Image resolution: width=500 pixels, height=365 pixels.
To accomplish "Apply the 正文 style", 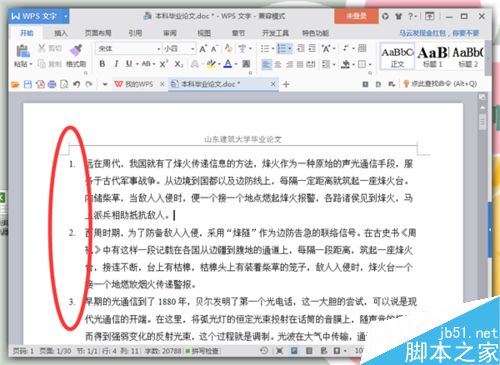I will (397, 56).
